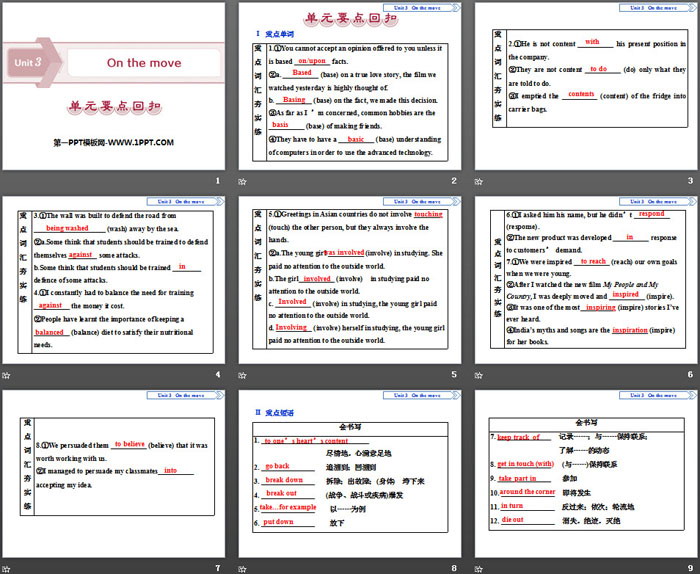
Task: Click slide number 9 label
Action: [690, 568]
